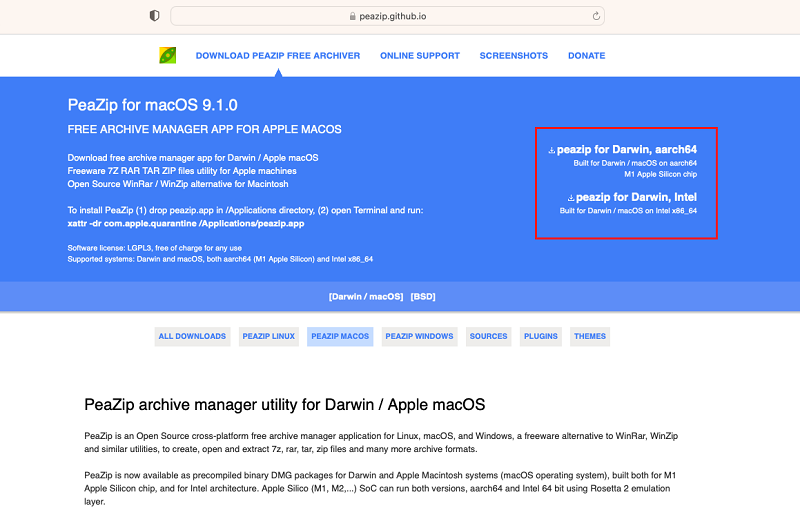Click the PeaZip green pea logo

click(x=168, y=55)
